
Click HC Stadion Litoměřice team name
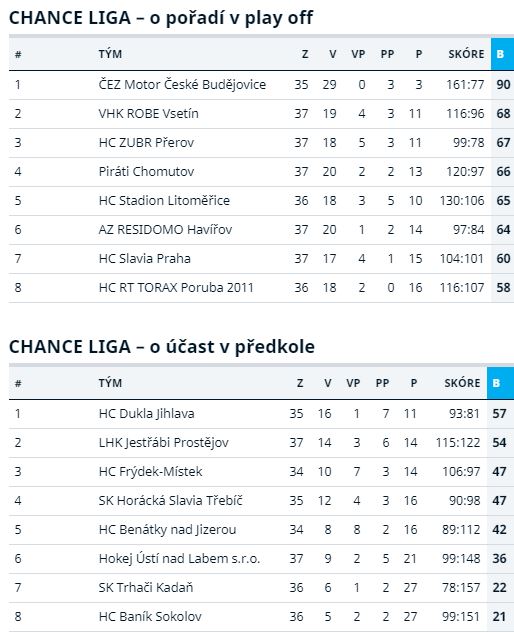click(x=164, y=201)
